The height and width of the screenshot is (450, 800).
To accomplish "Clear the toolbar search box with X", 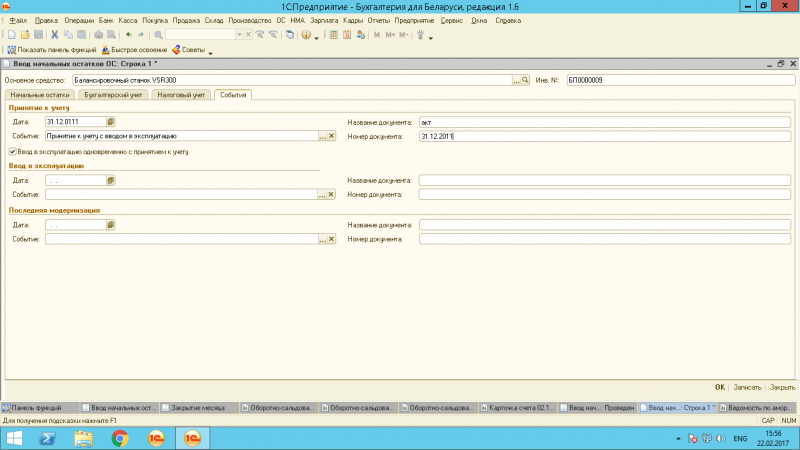I will pyautogui.click(x=248, y=35).
